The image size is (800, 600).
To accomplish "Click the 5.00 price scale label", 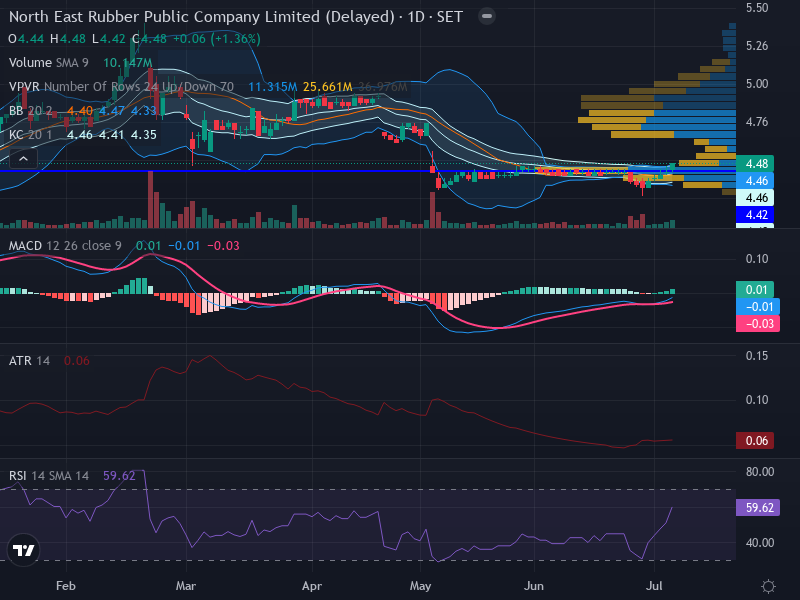I will click(x=757, y=84).
